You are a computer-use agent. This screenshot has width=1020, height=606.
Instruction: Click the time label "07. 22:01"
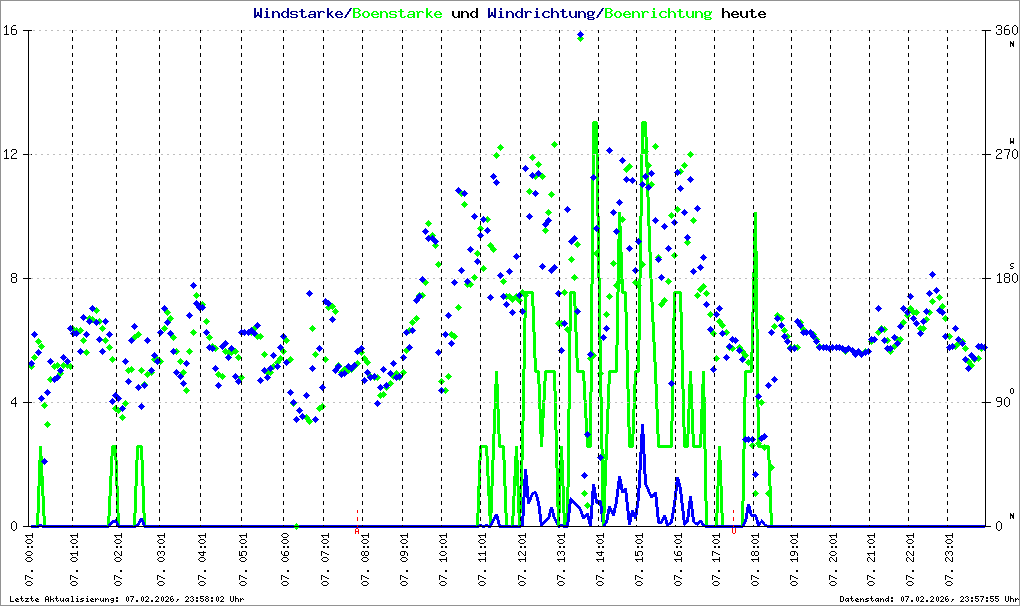tap(909, 560)
